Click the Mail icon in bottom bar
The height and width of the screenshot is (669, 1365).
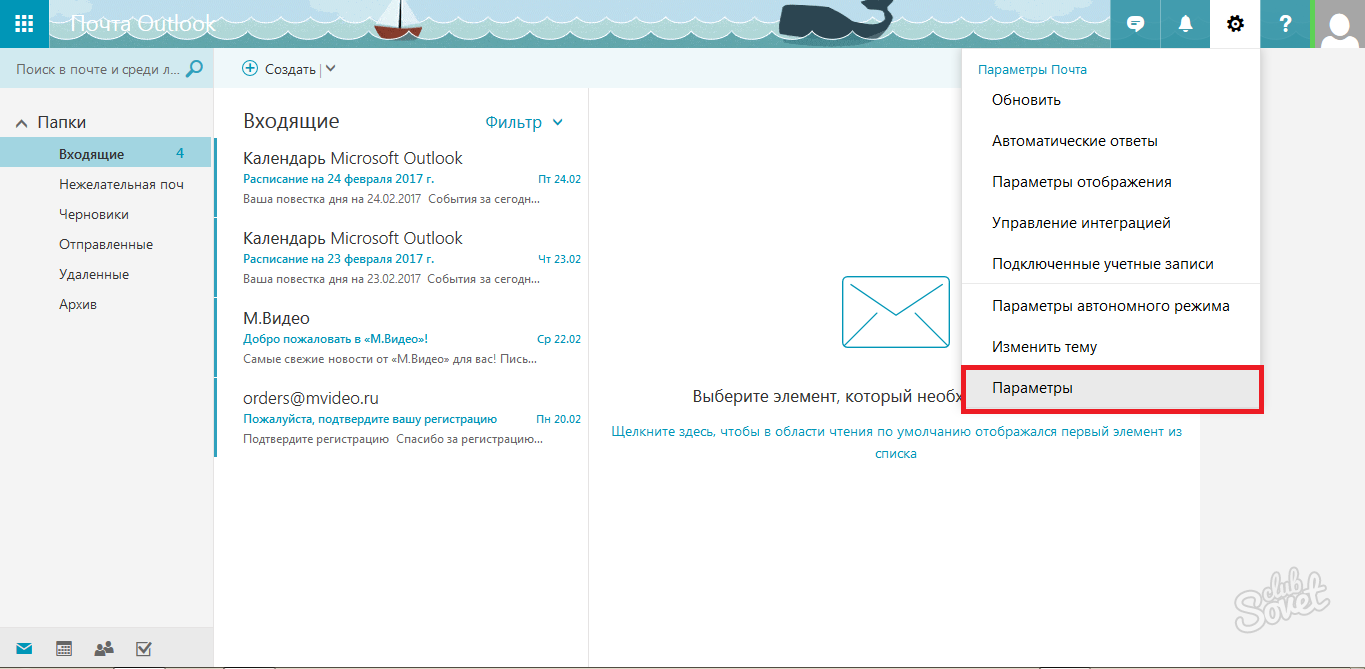[24, 649]
